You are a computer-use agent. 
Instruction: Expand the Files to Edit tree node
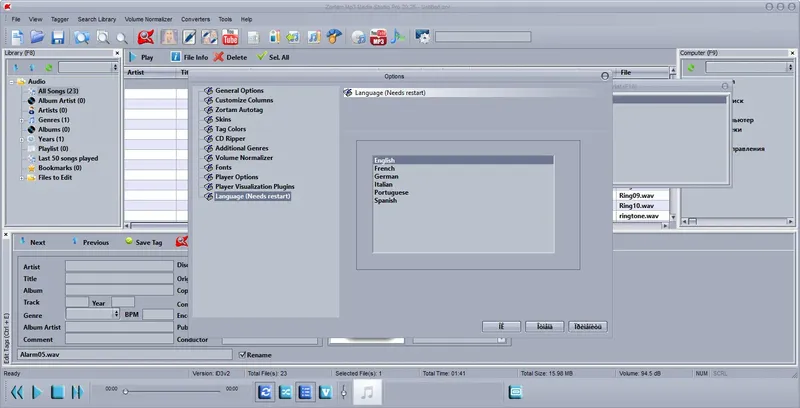(21, 178)
